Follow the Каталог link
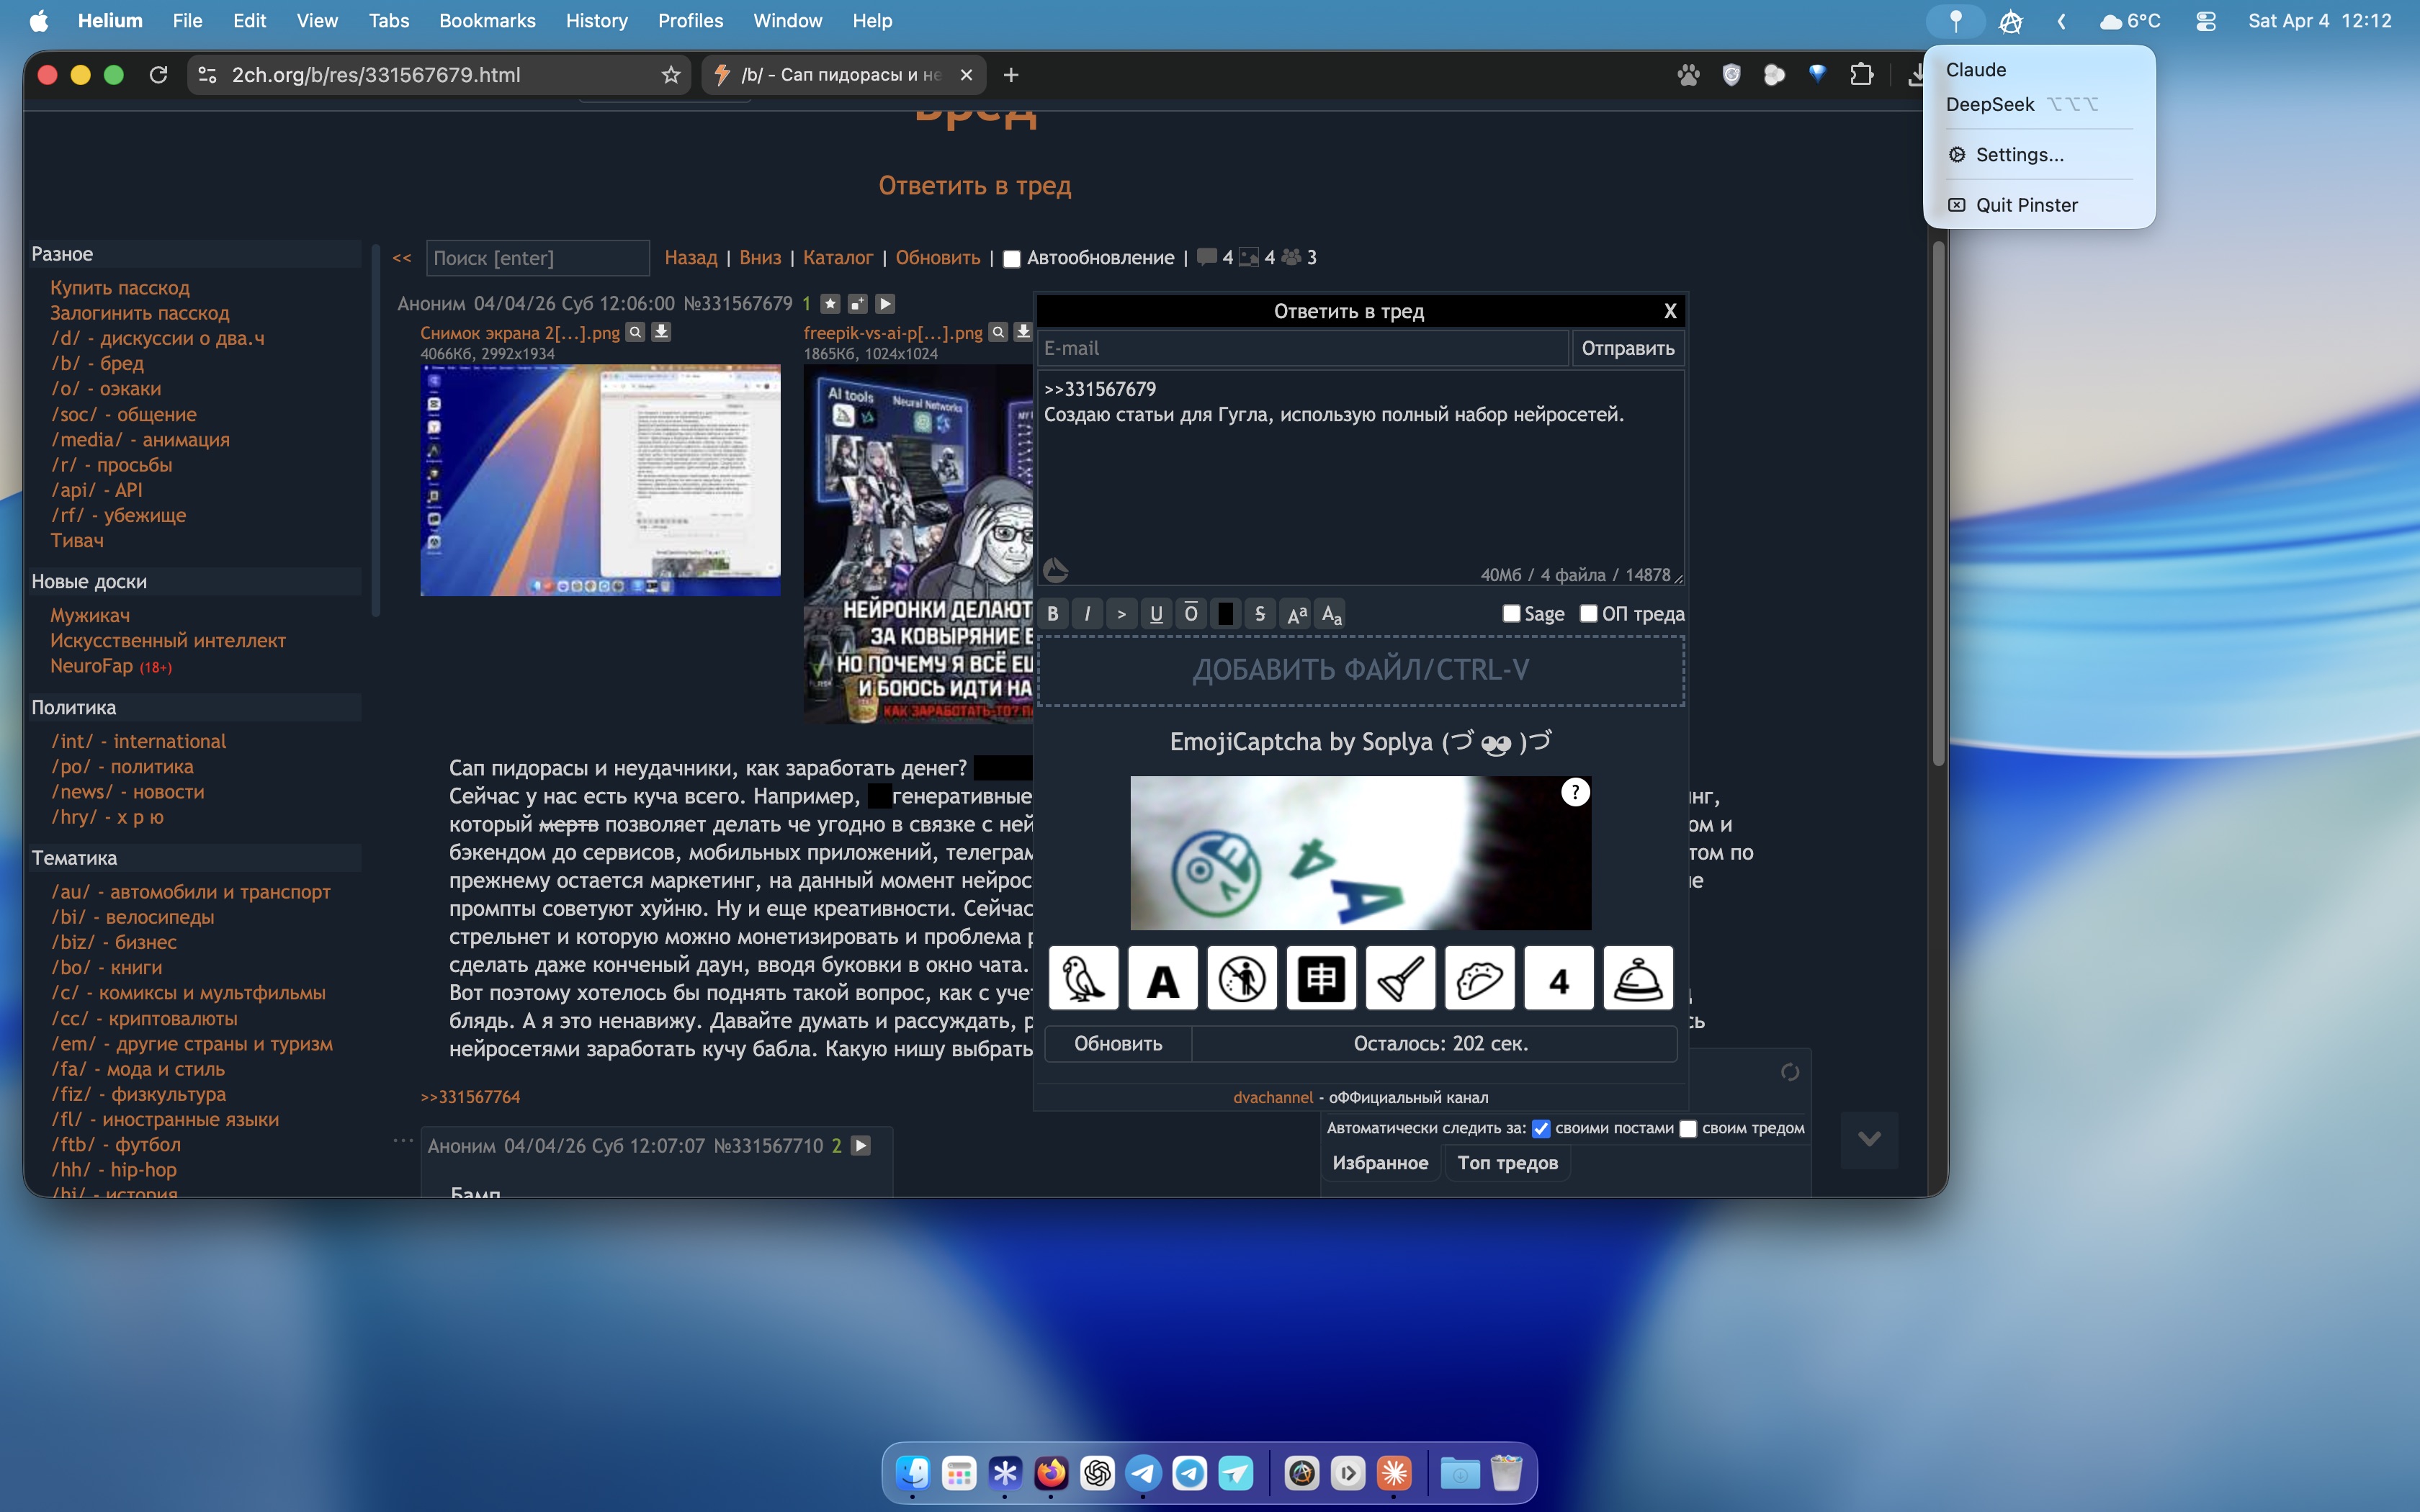The width and height of the screenshot is (2420, 1512). pyautogui.click(x=838, y=258)
